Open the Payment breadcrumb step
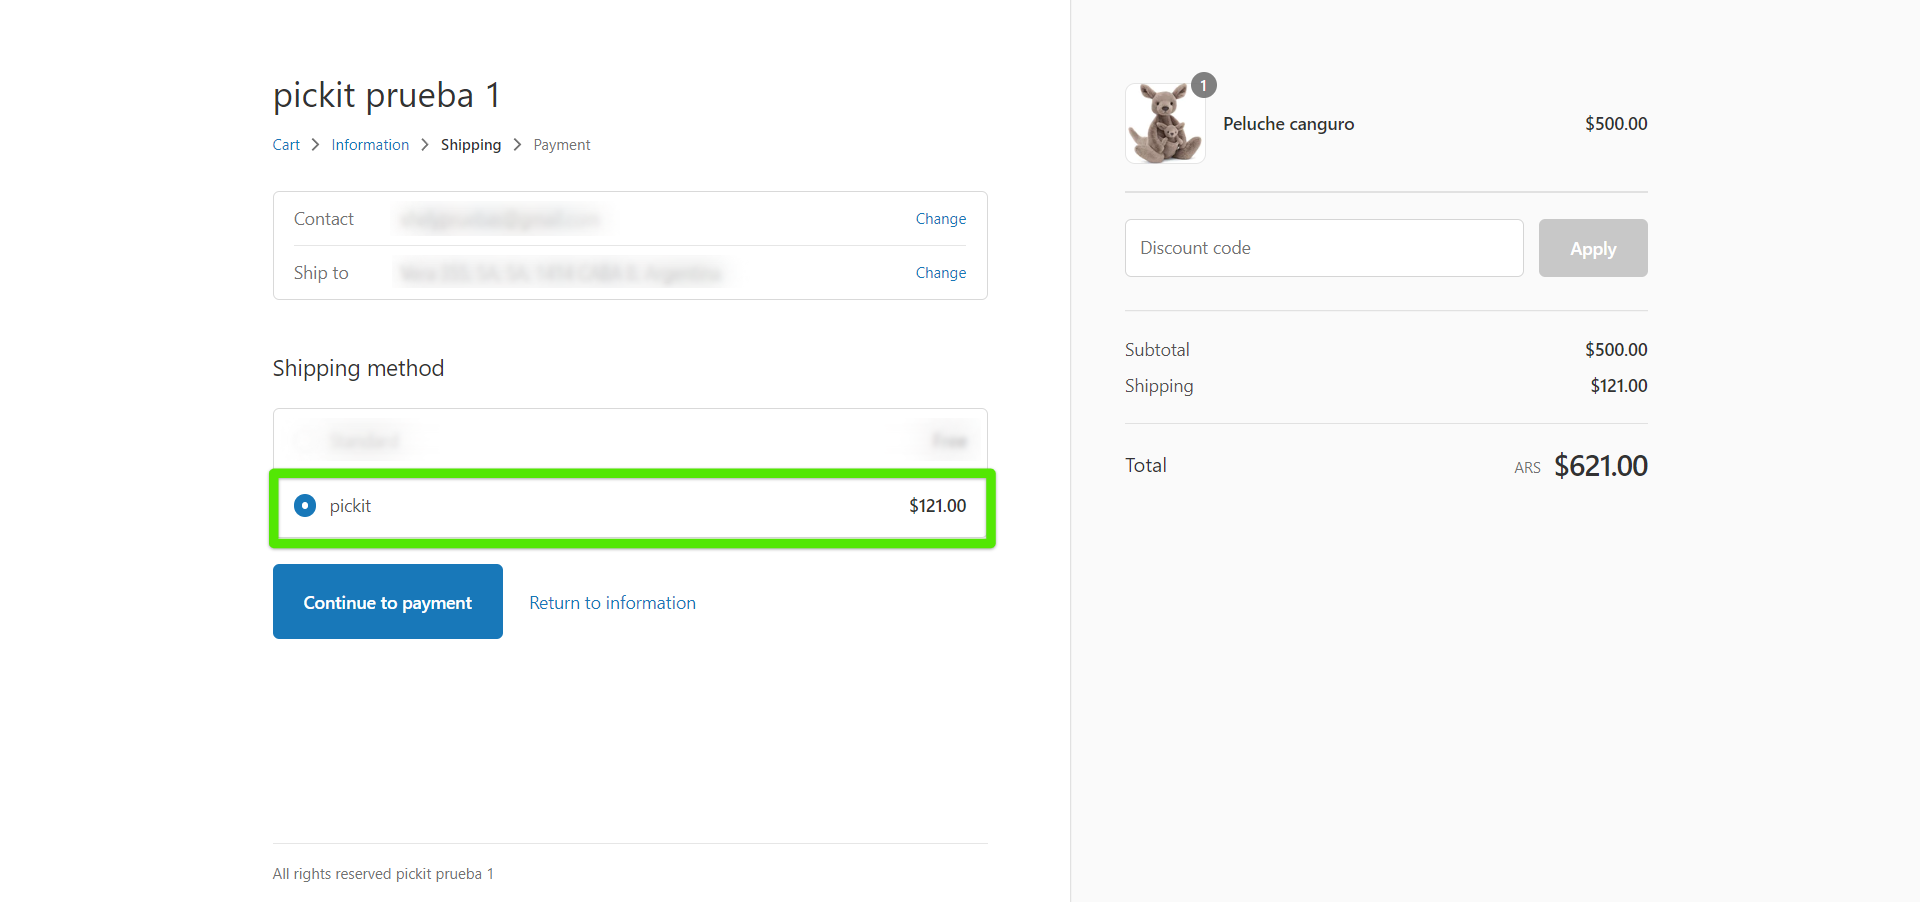 tap(561, 145)
